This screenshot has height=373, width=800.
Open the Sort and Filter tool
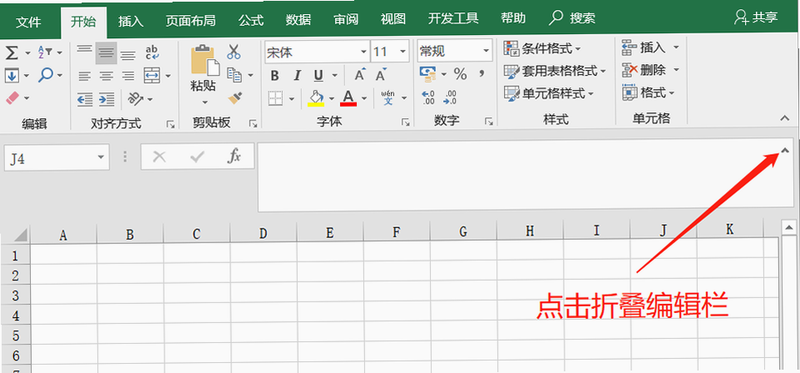click(x=45, y=52)
